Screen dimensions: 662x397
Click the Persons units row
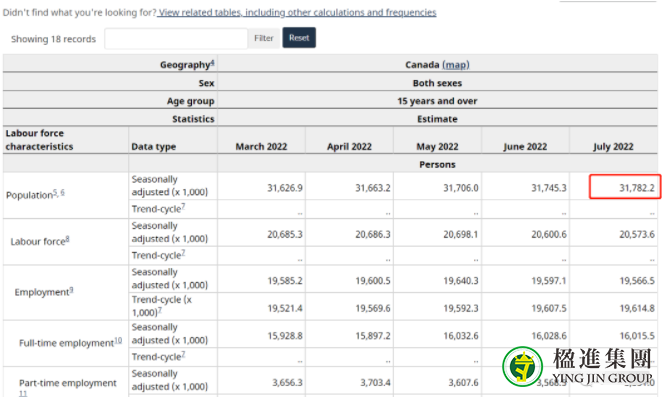pyautogui.click(x=437, y=164)
